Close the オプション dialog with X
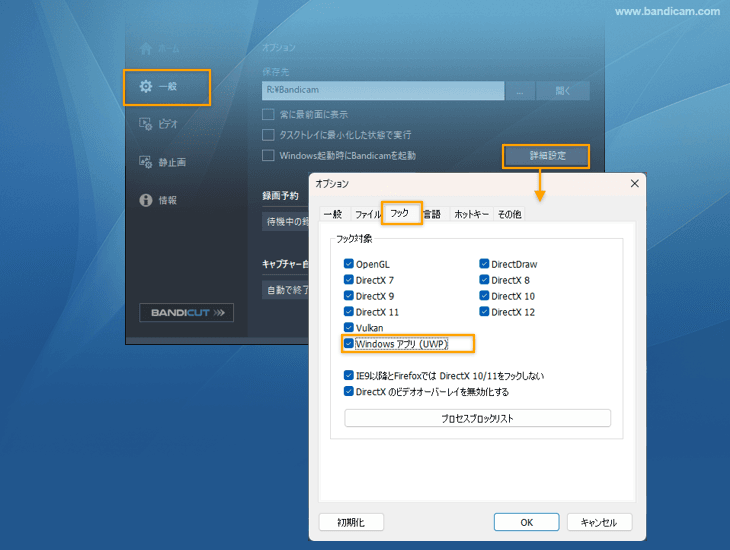 (635, 183)
